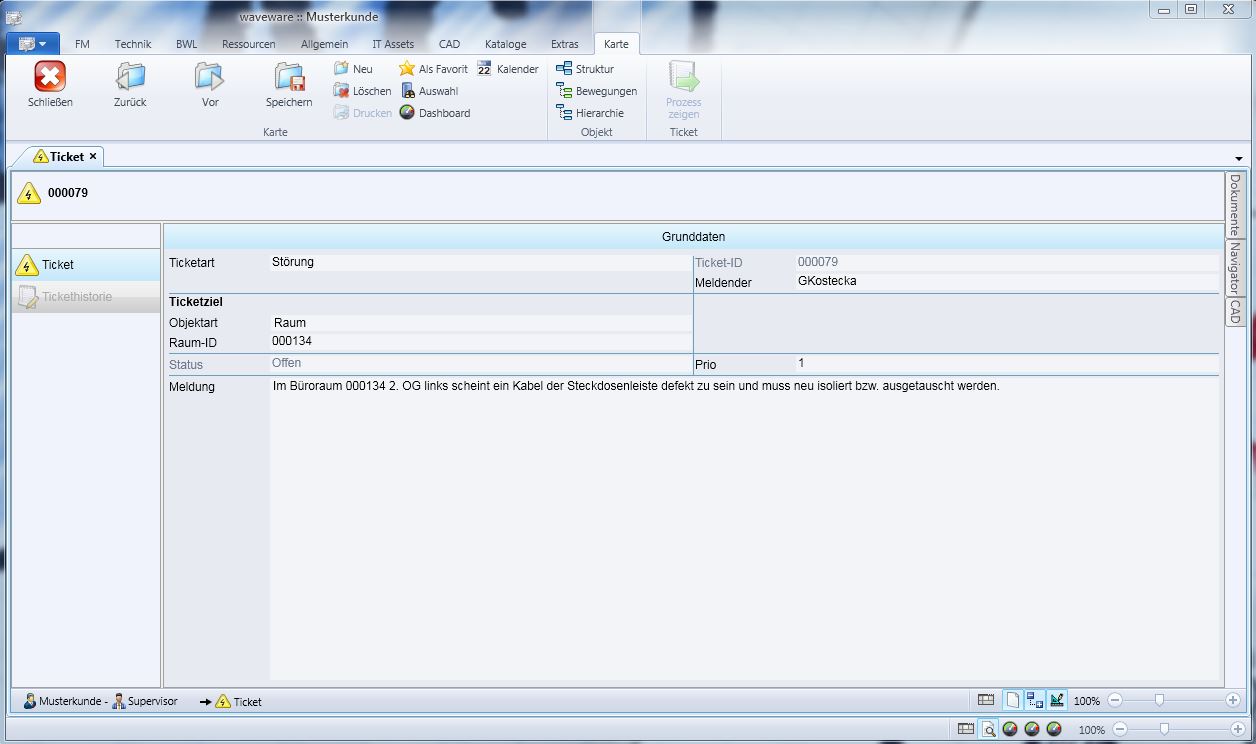Expand the Dokumente side panel
Image resolution: width=1256 pixels, height=744 pixels.
(x=1236, y=204)
